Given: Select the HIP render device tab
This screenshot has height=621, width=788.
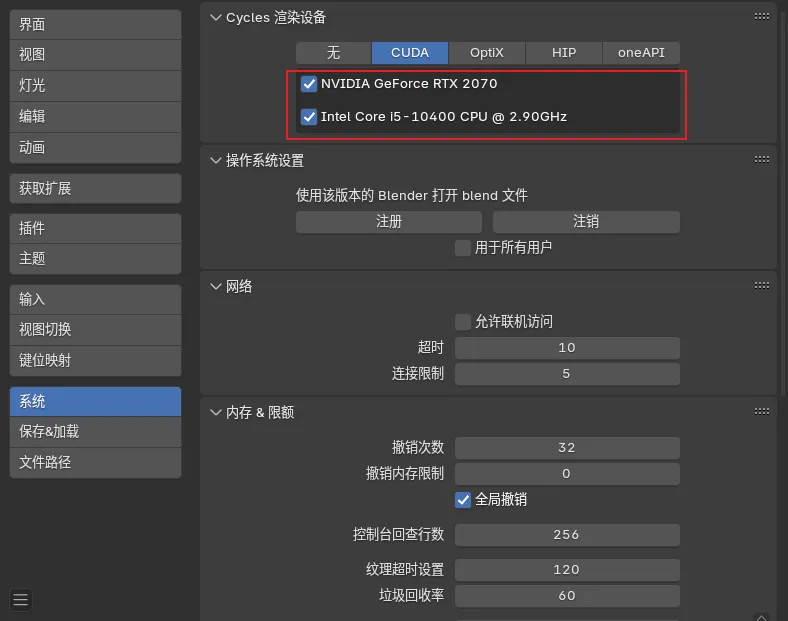Looking at the screenshot, I should click(564, 53).
